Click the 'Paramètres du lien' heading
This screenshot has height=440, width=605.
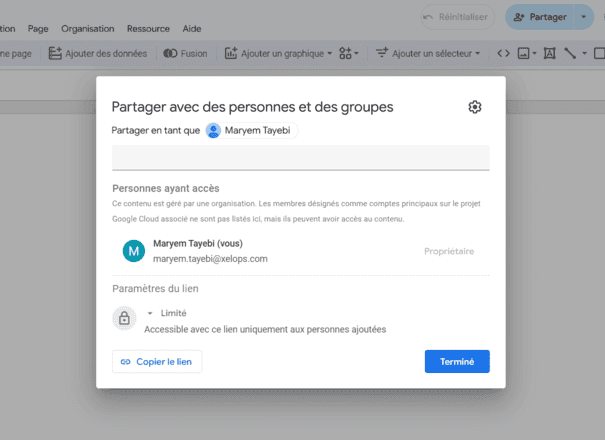[x=155, y=289]
